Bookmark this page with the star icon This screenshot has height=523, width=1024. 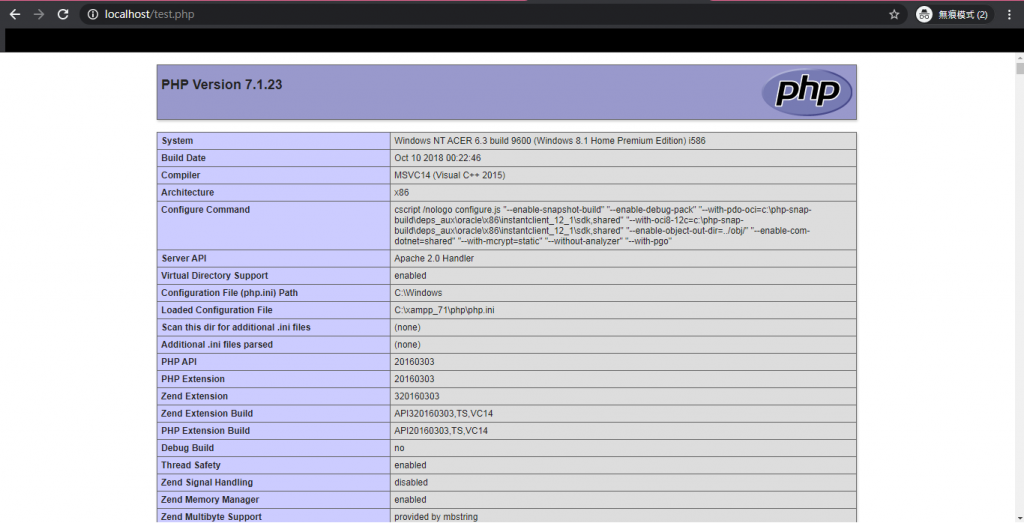pos(894,14)
